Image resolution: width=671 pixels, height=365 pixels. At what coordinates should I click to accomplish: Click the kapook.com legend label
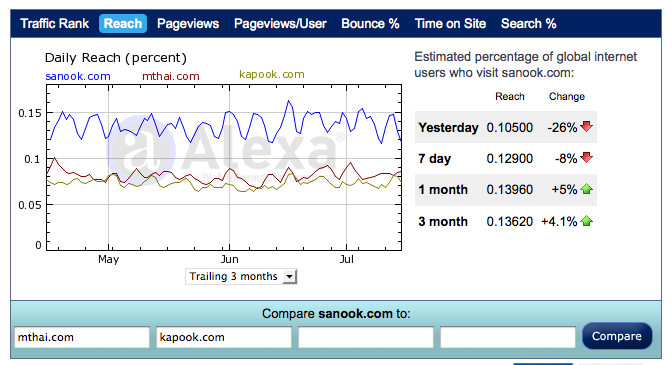tap(272, 74)
